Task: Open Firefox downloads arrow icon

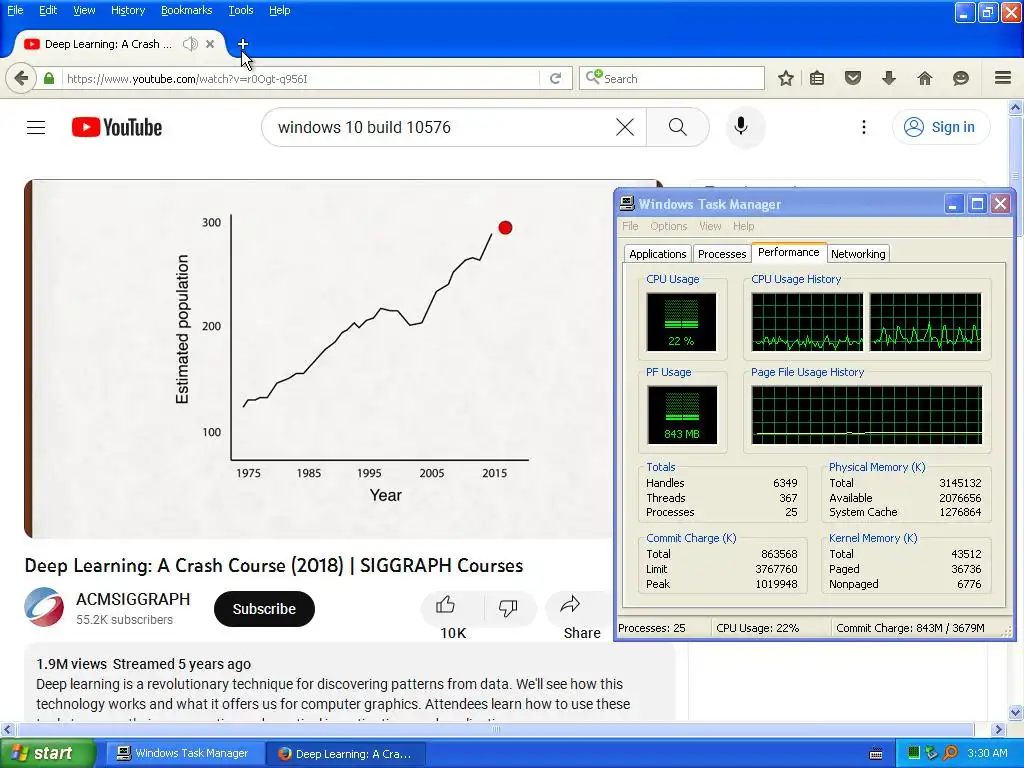Action: [889, 78]
